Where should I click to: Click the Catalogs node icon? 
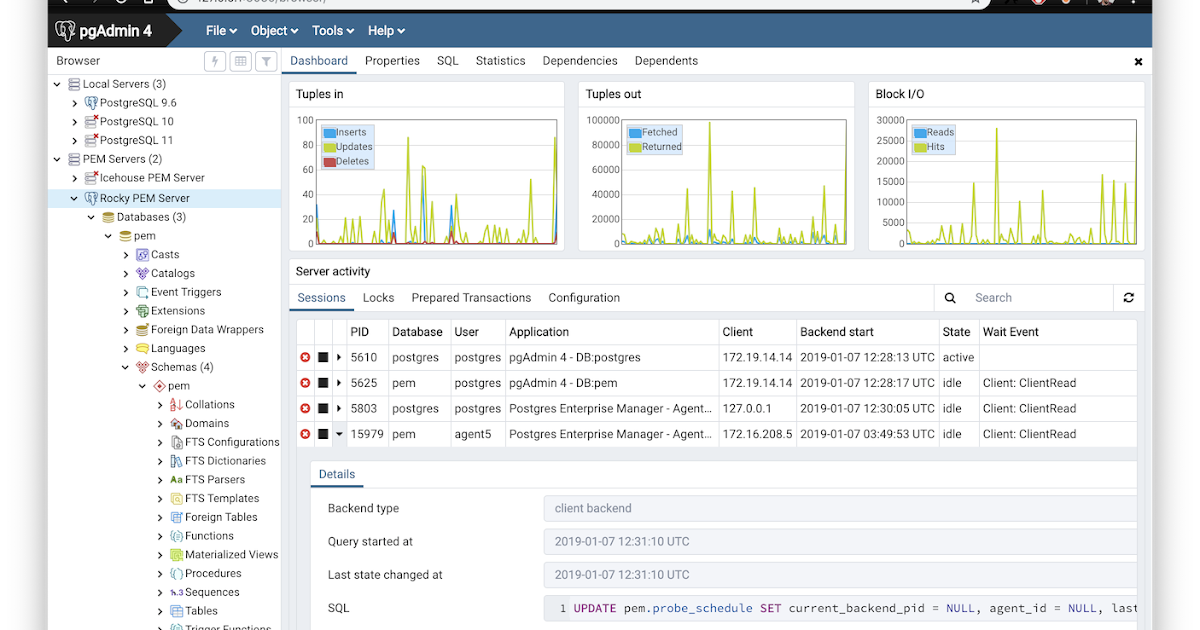pos(142,273)
